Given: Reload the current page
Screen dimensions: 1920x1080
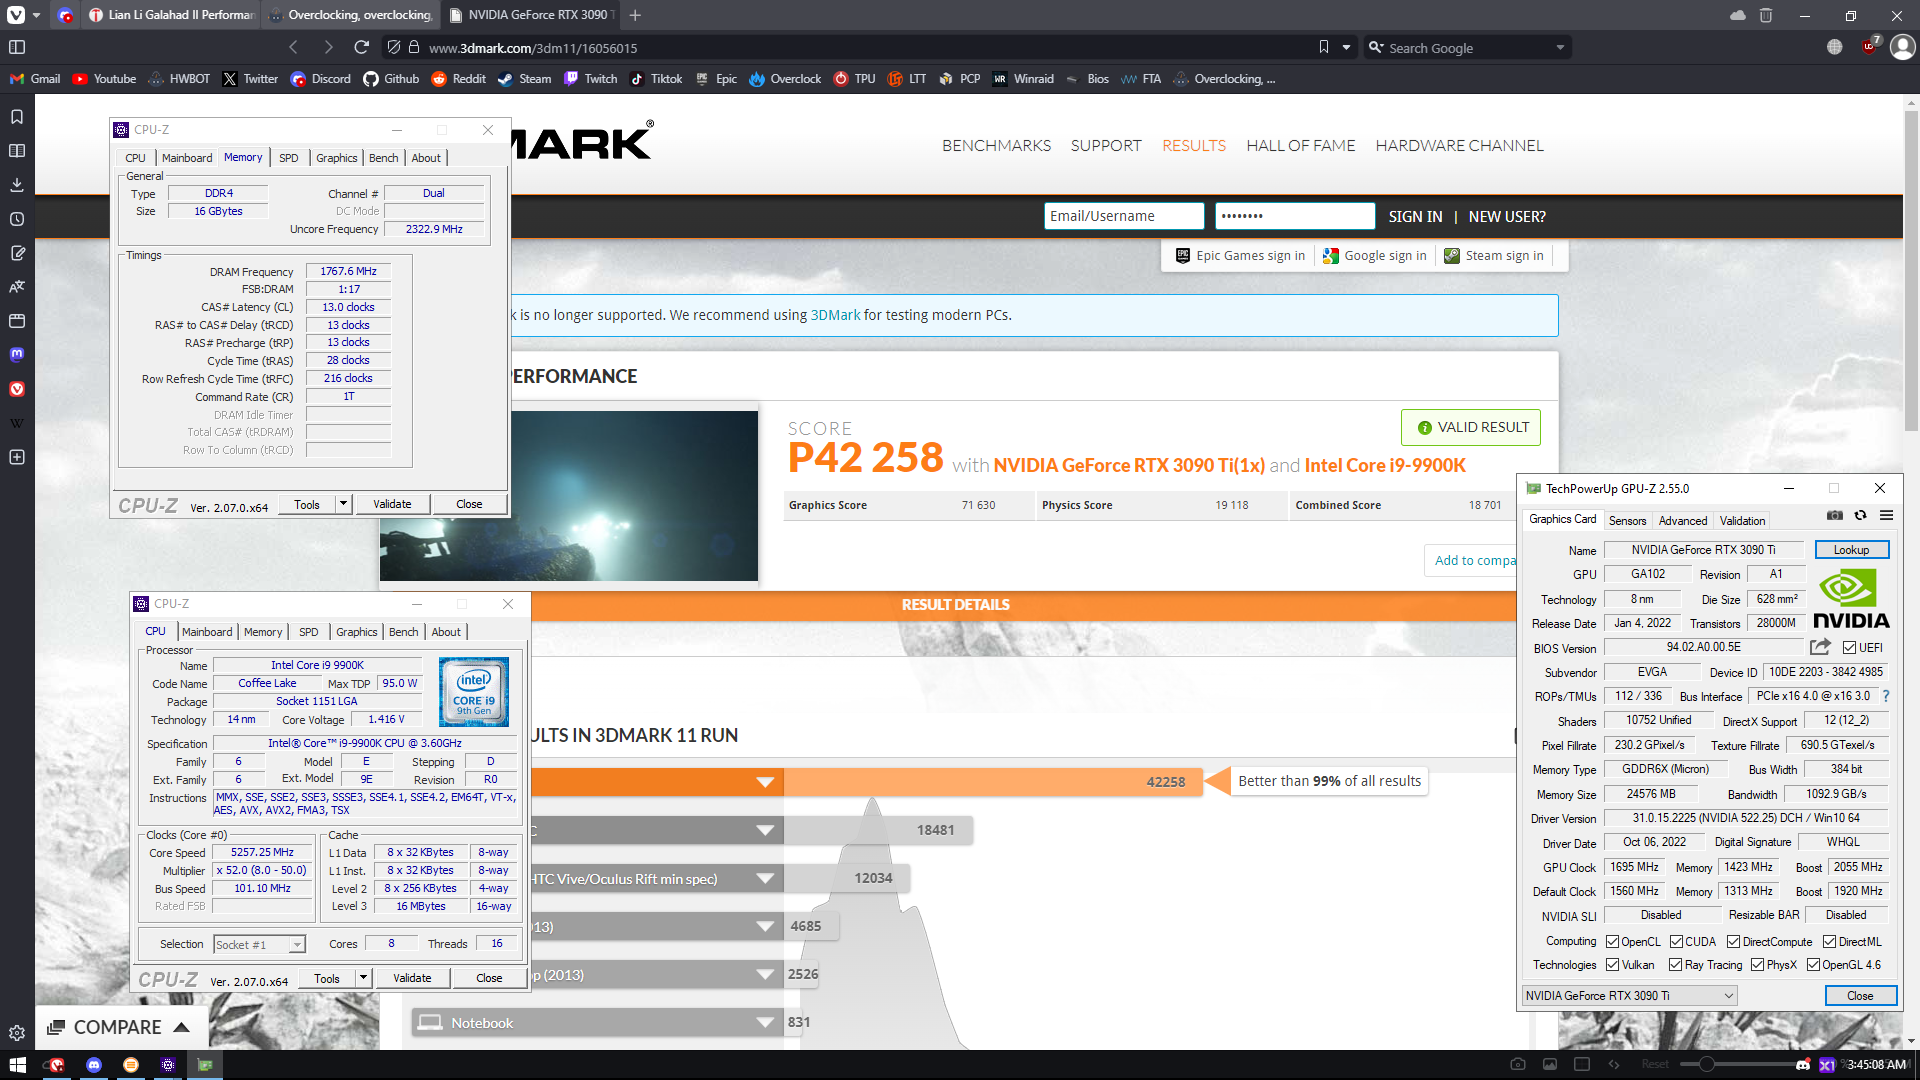Looking at the screenshot, I should pyautogui.click(x=362, y=47).
